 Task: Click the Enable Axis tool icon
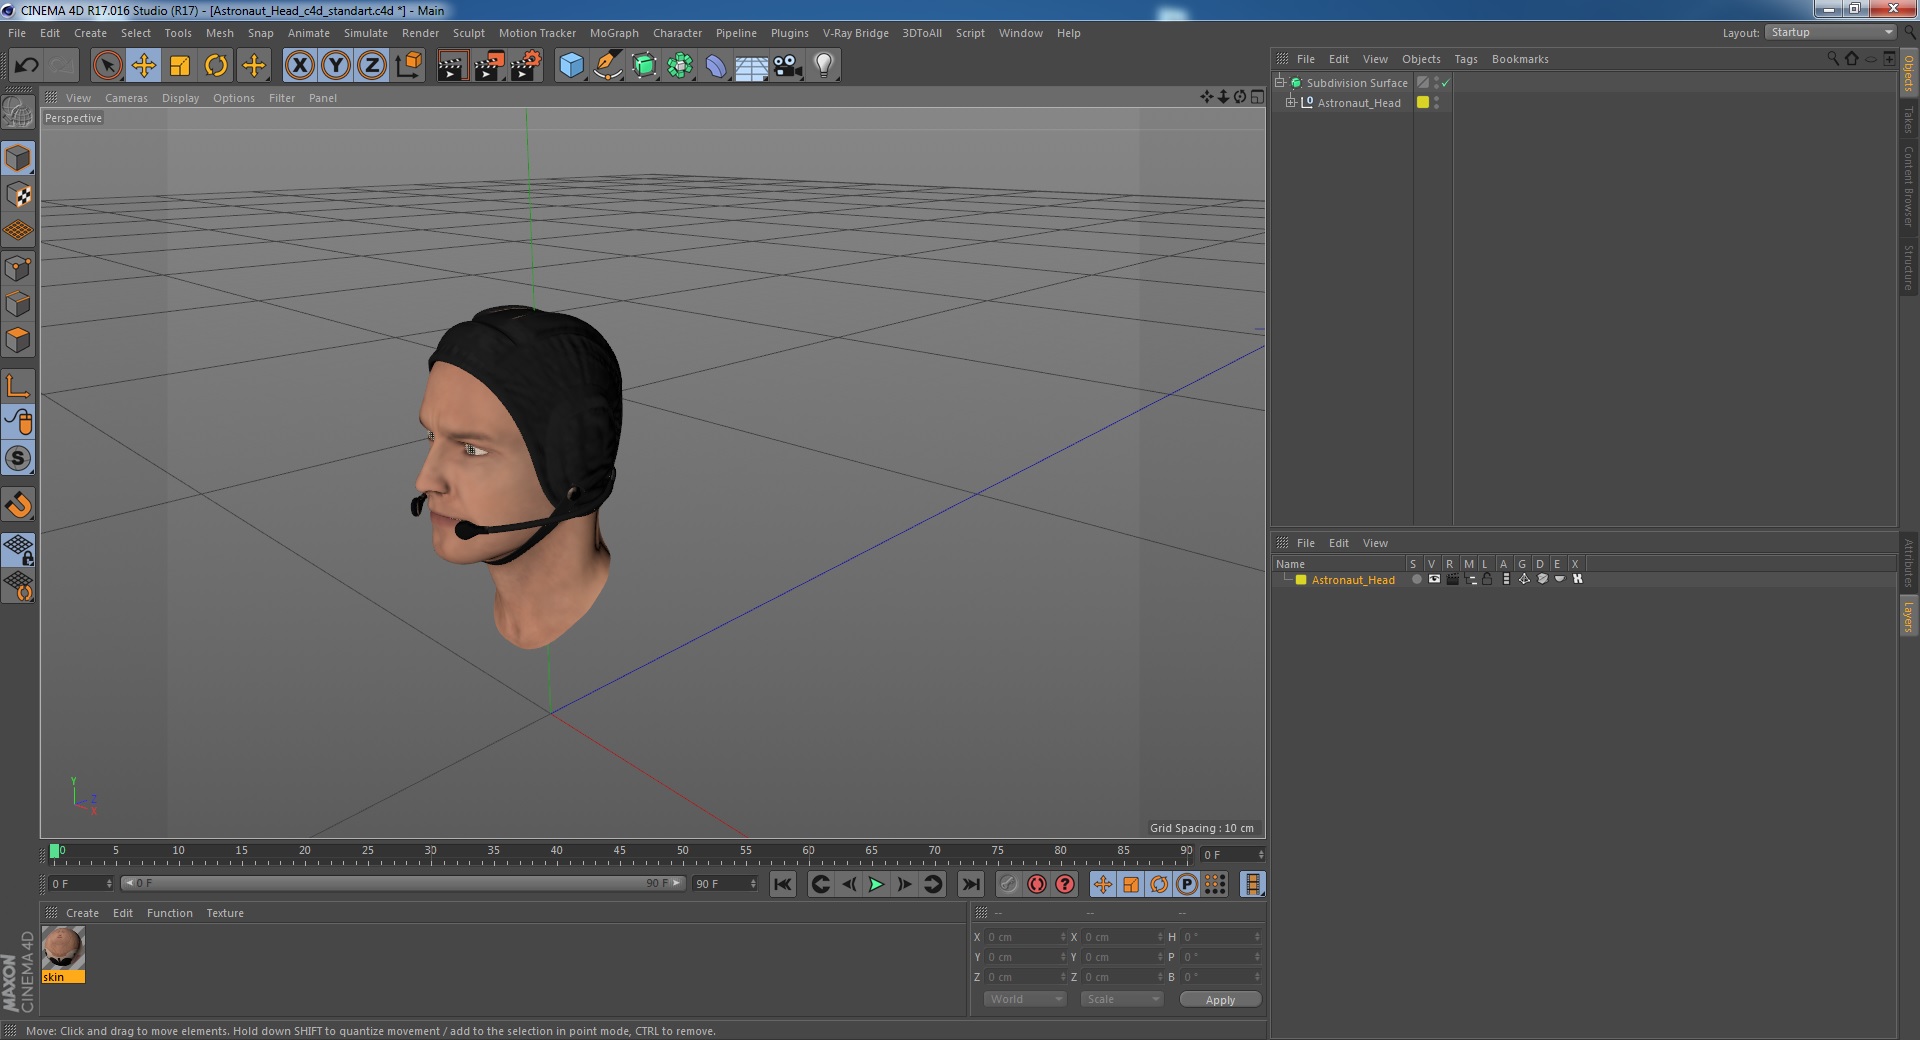click(x=18, y=386)
